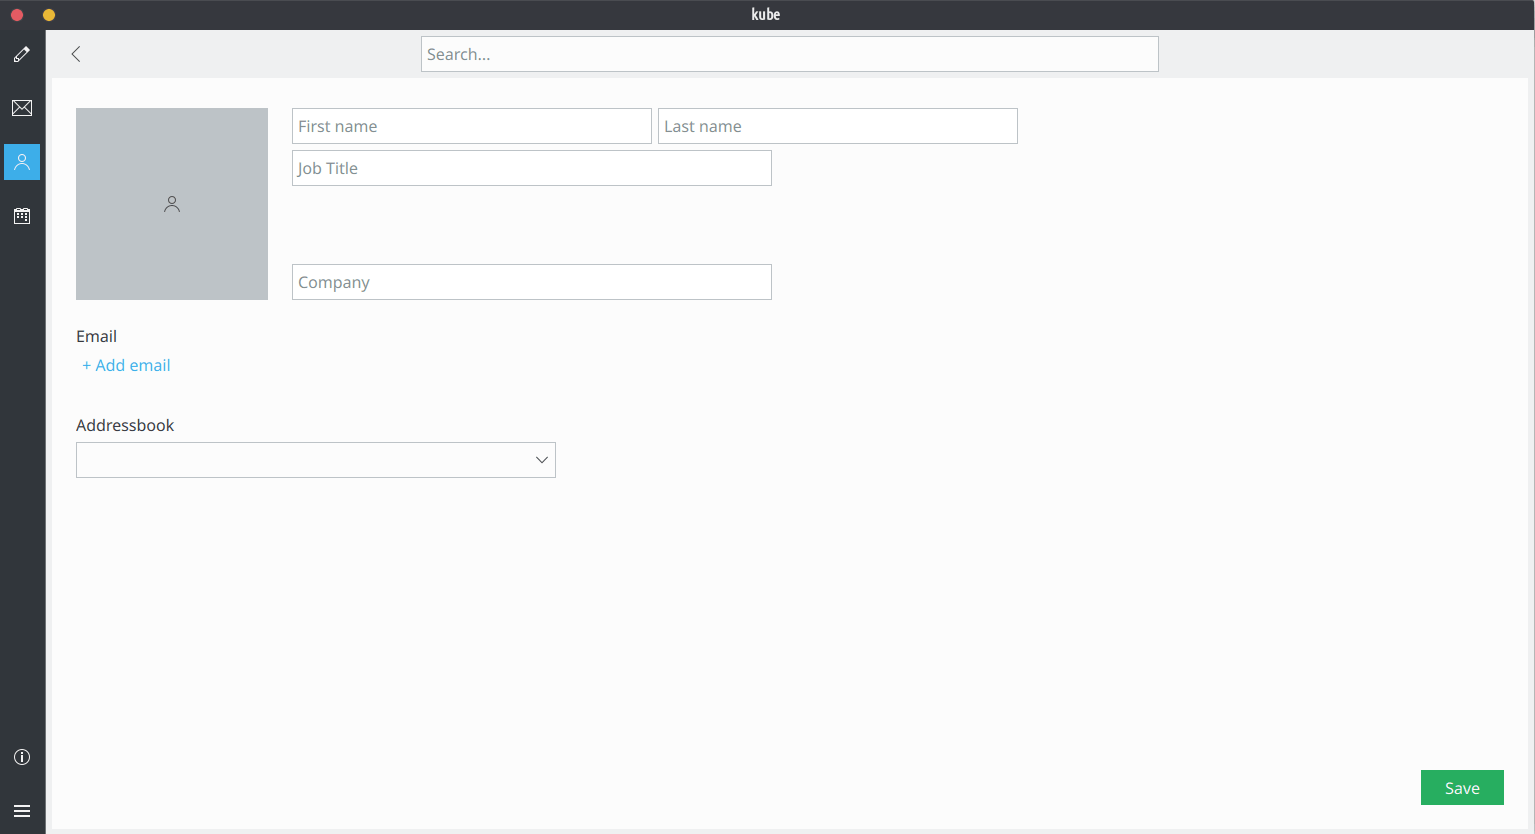Select the Job Title text field
The width and height of the screenshot is (1535, 834).
531,168
